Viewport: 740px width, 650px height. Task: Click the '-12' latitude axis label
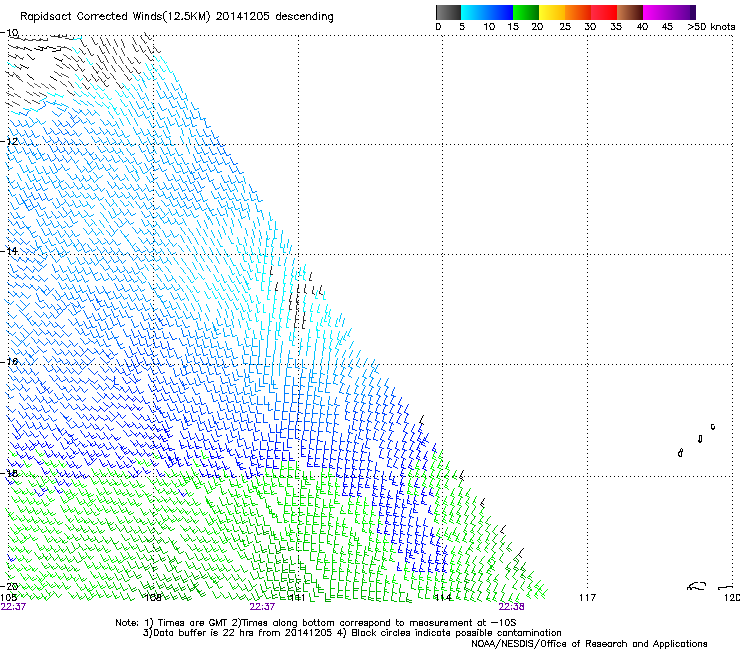tap(9, 141)
